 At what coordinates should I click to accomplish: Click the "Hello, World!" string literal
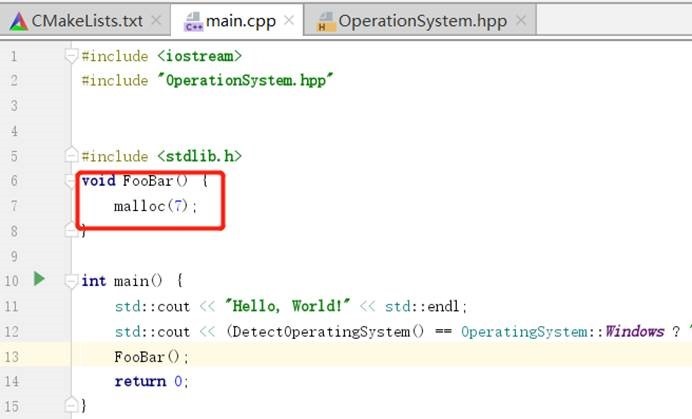287,306
